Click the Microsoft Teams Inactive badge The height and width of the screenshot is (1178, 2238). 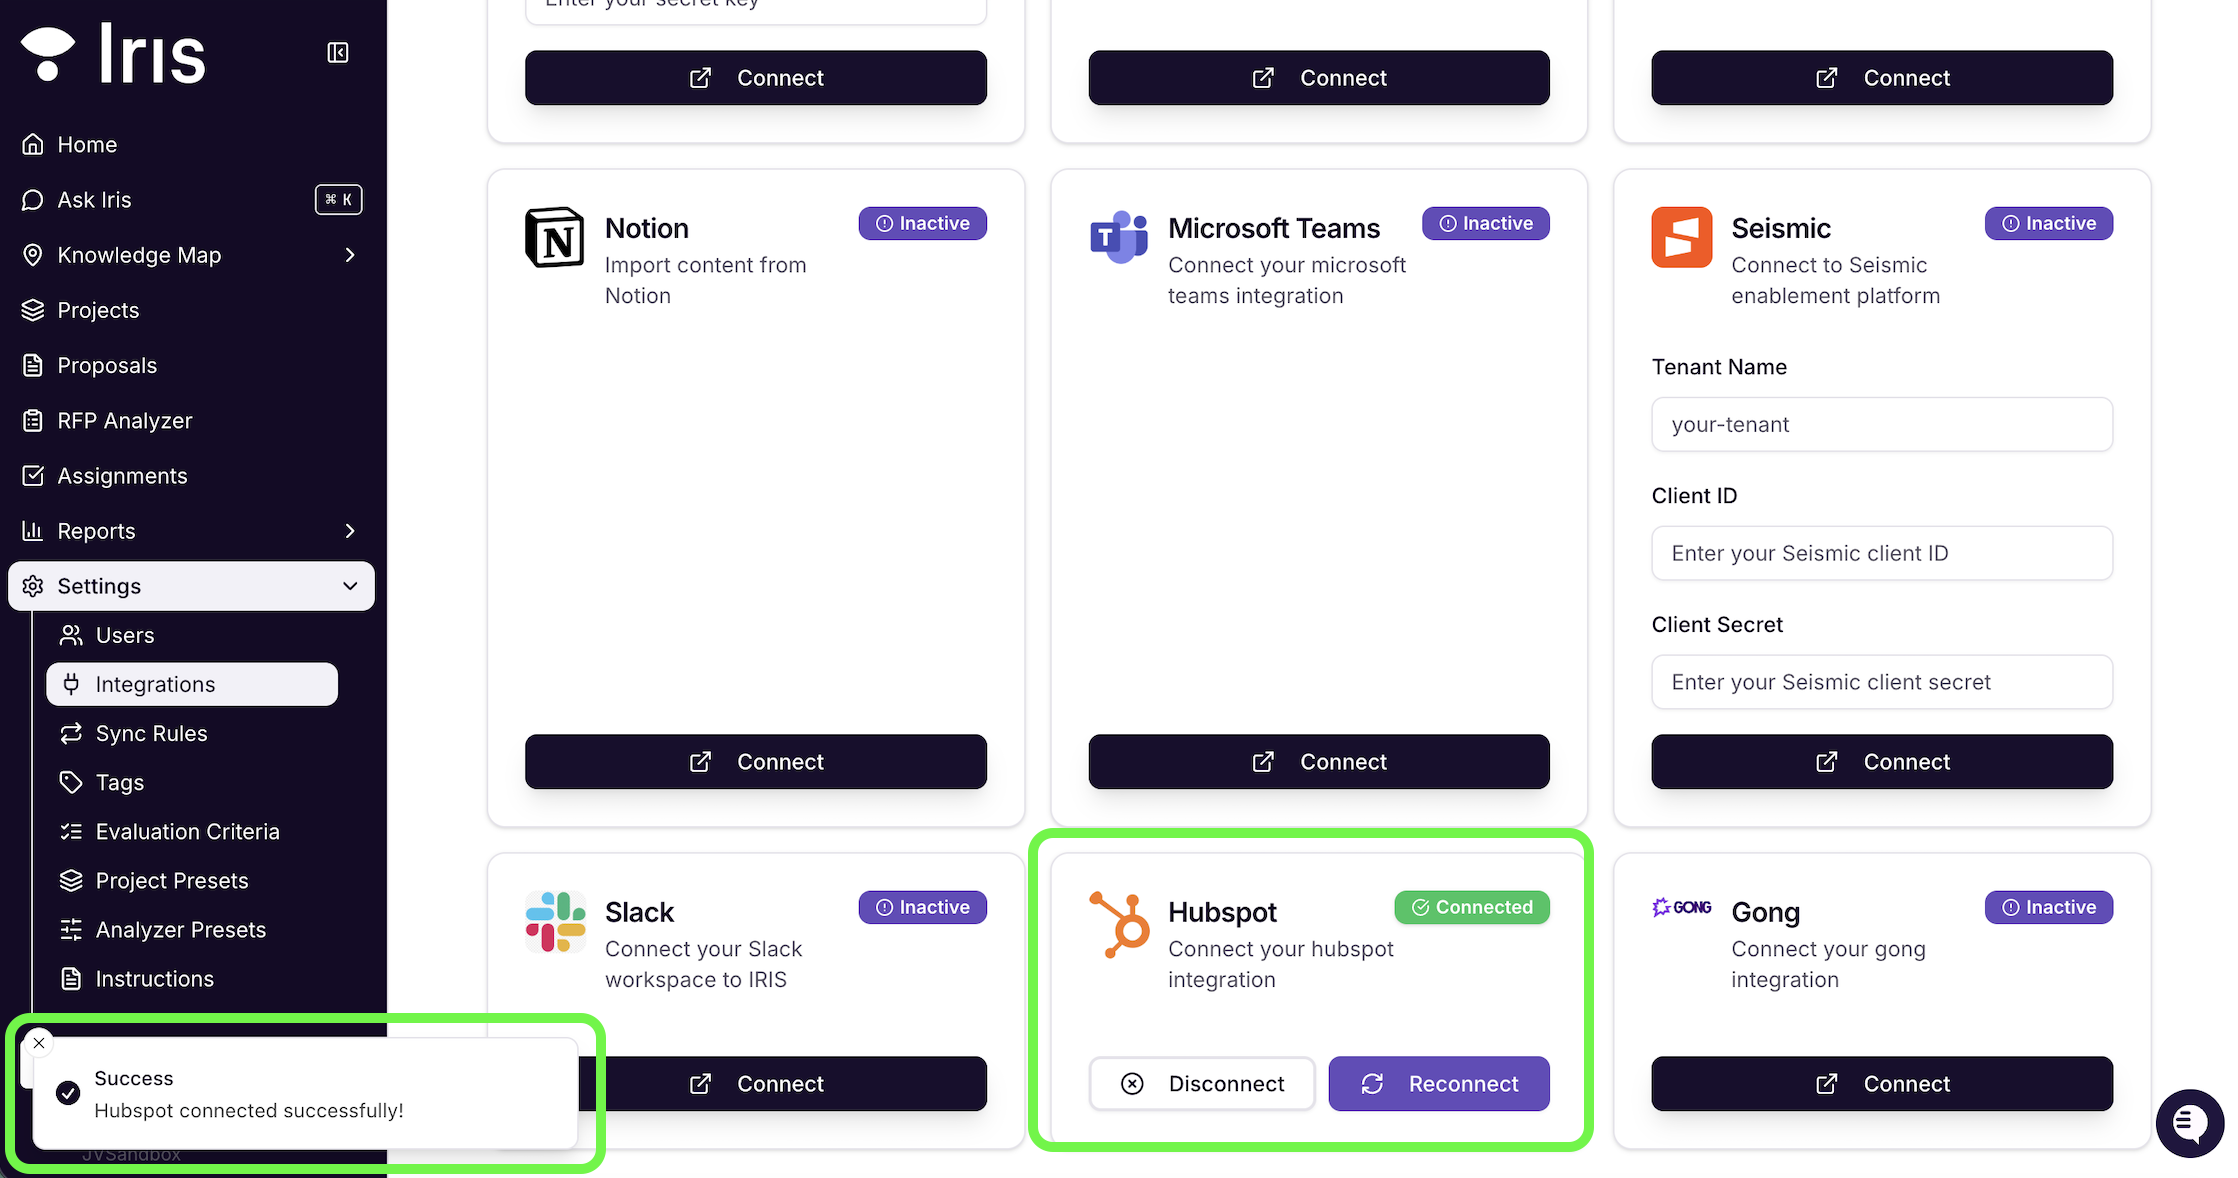[x=1486, y=223]
